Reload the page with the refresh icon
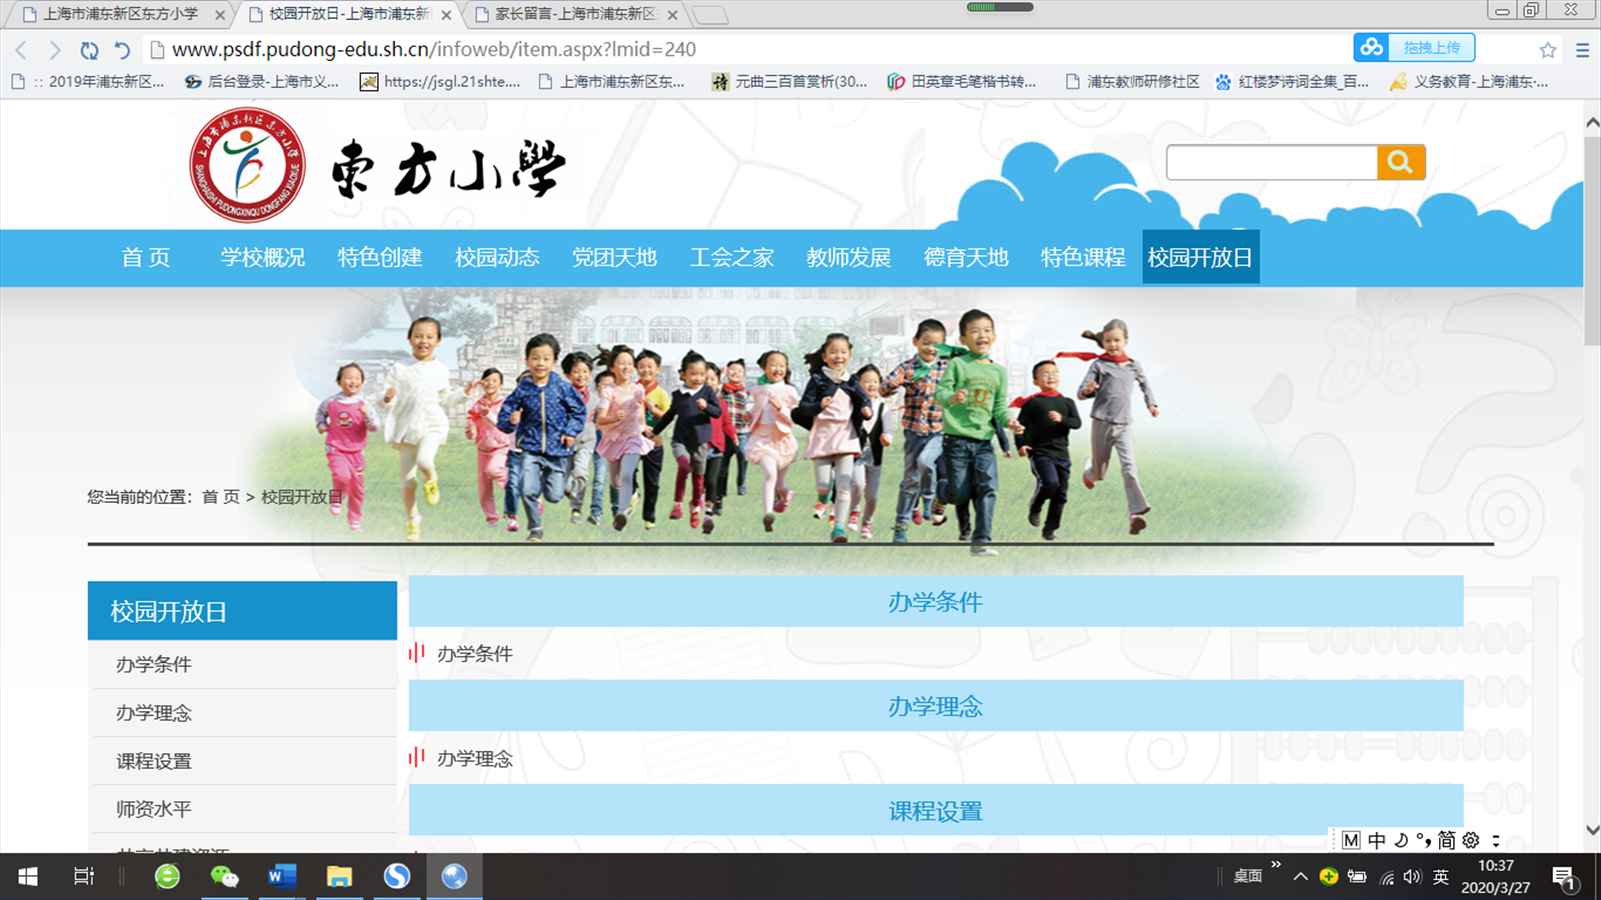 89,50
